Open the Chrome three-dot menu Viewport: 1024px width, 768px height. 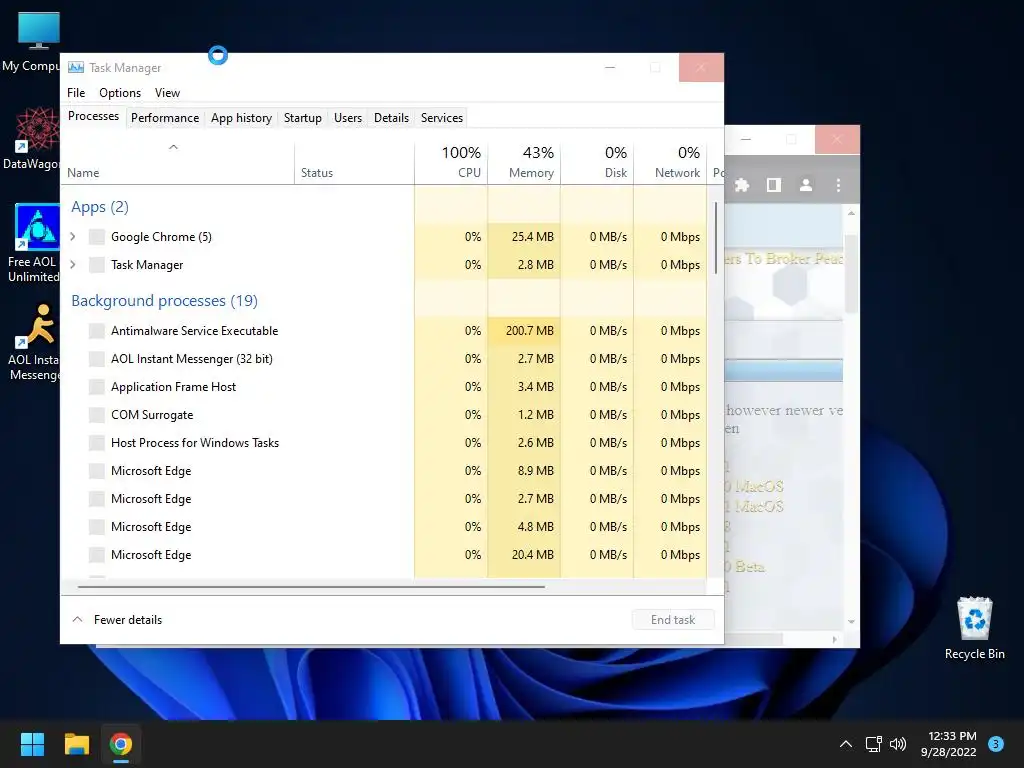point(838,185)
